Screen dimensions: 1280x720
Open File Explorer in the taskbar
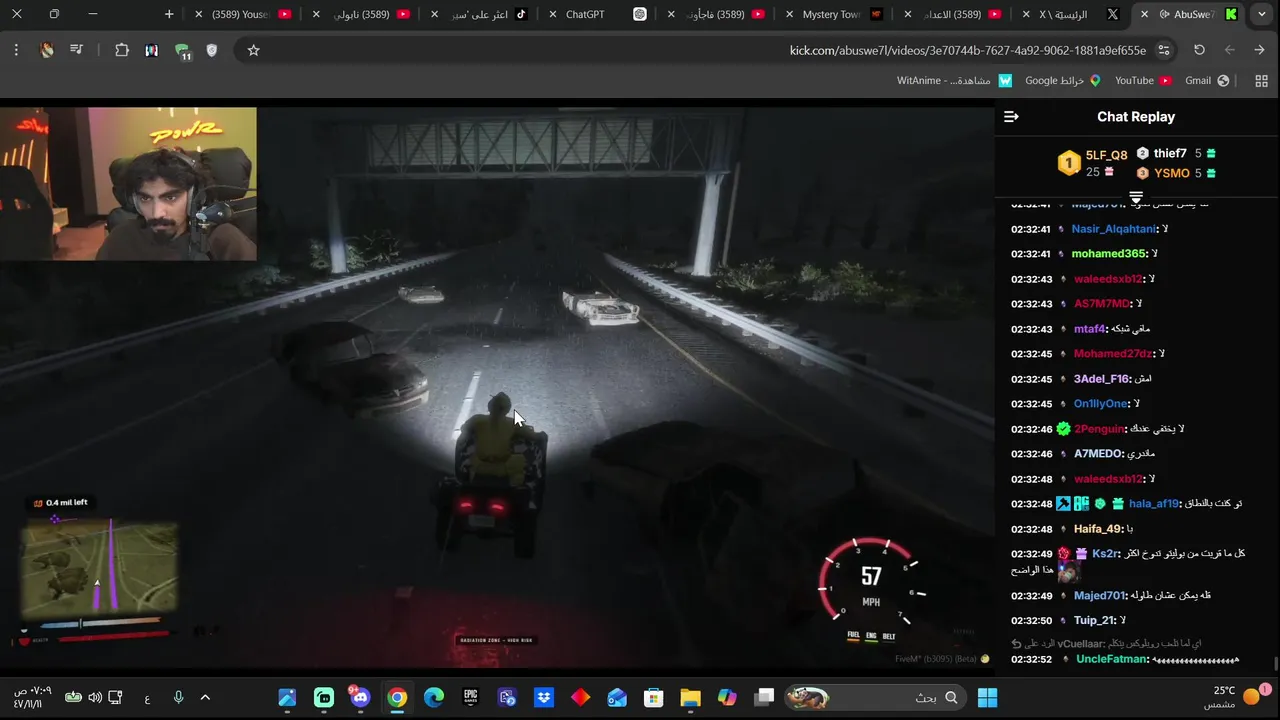(691, 697)
